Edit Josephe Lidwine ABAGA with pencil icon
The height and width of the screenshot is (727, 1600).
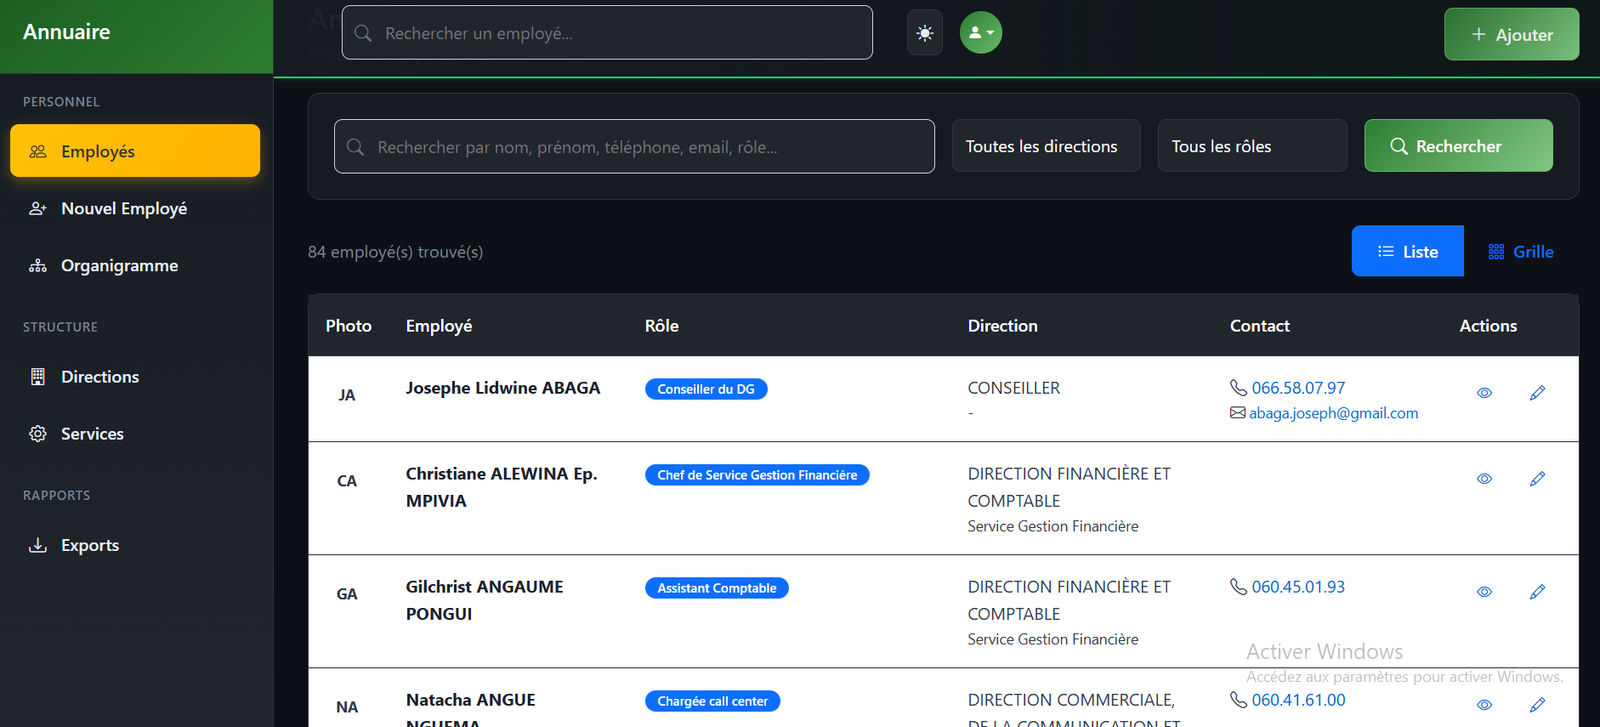click(1537, 393)
